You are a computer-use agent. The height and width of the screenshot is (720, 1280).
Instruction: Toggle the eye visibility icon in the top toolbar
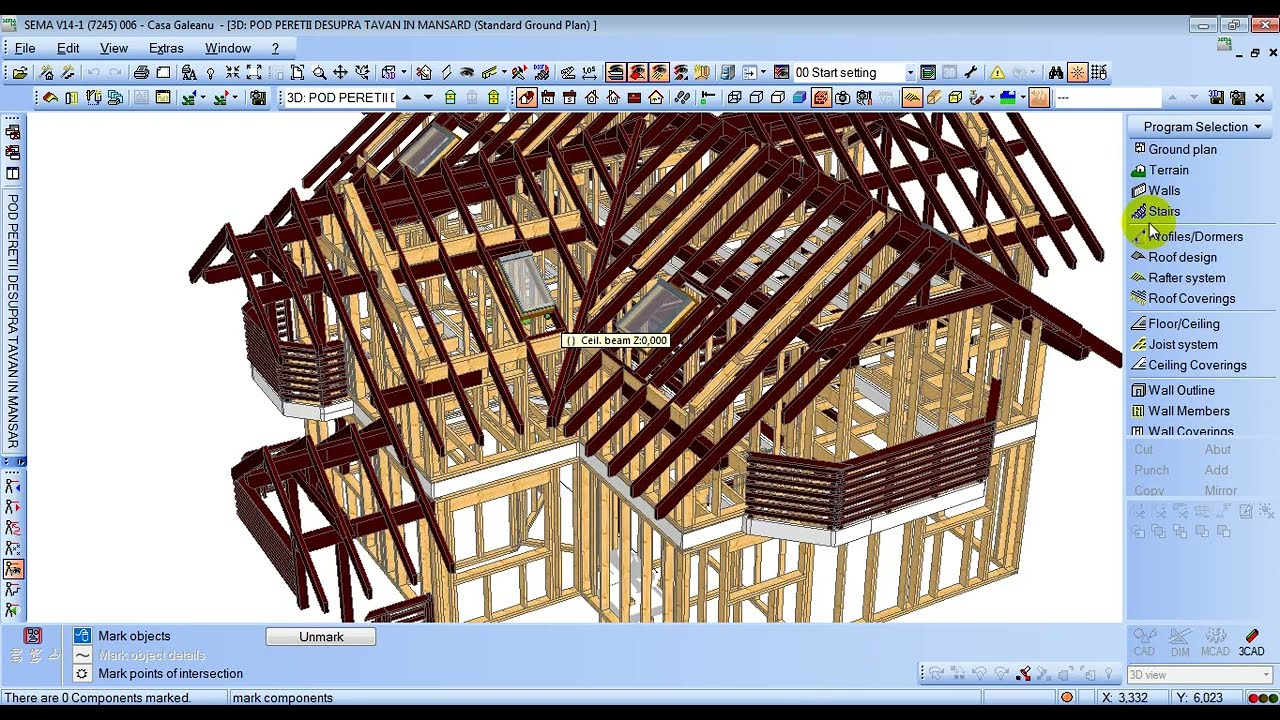[x=467, y=72]
